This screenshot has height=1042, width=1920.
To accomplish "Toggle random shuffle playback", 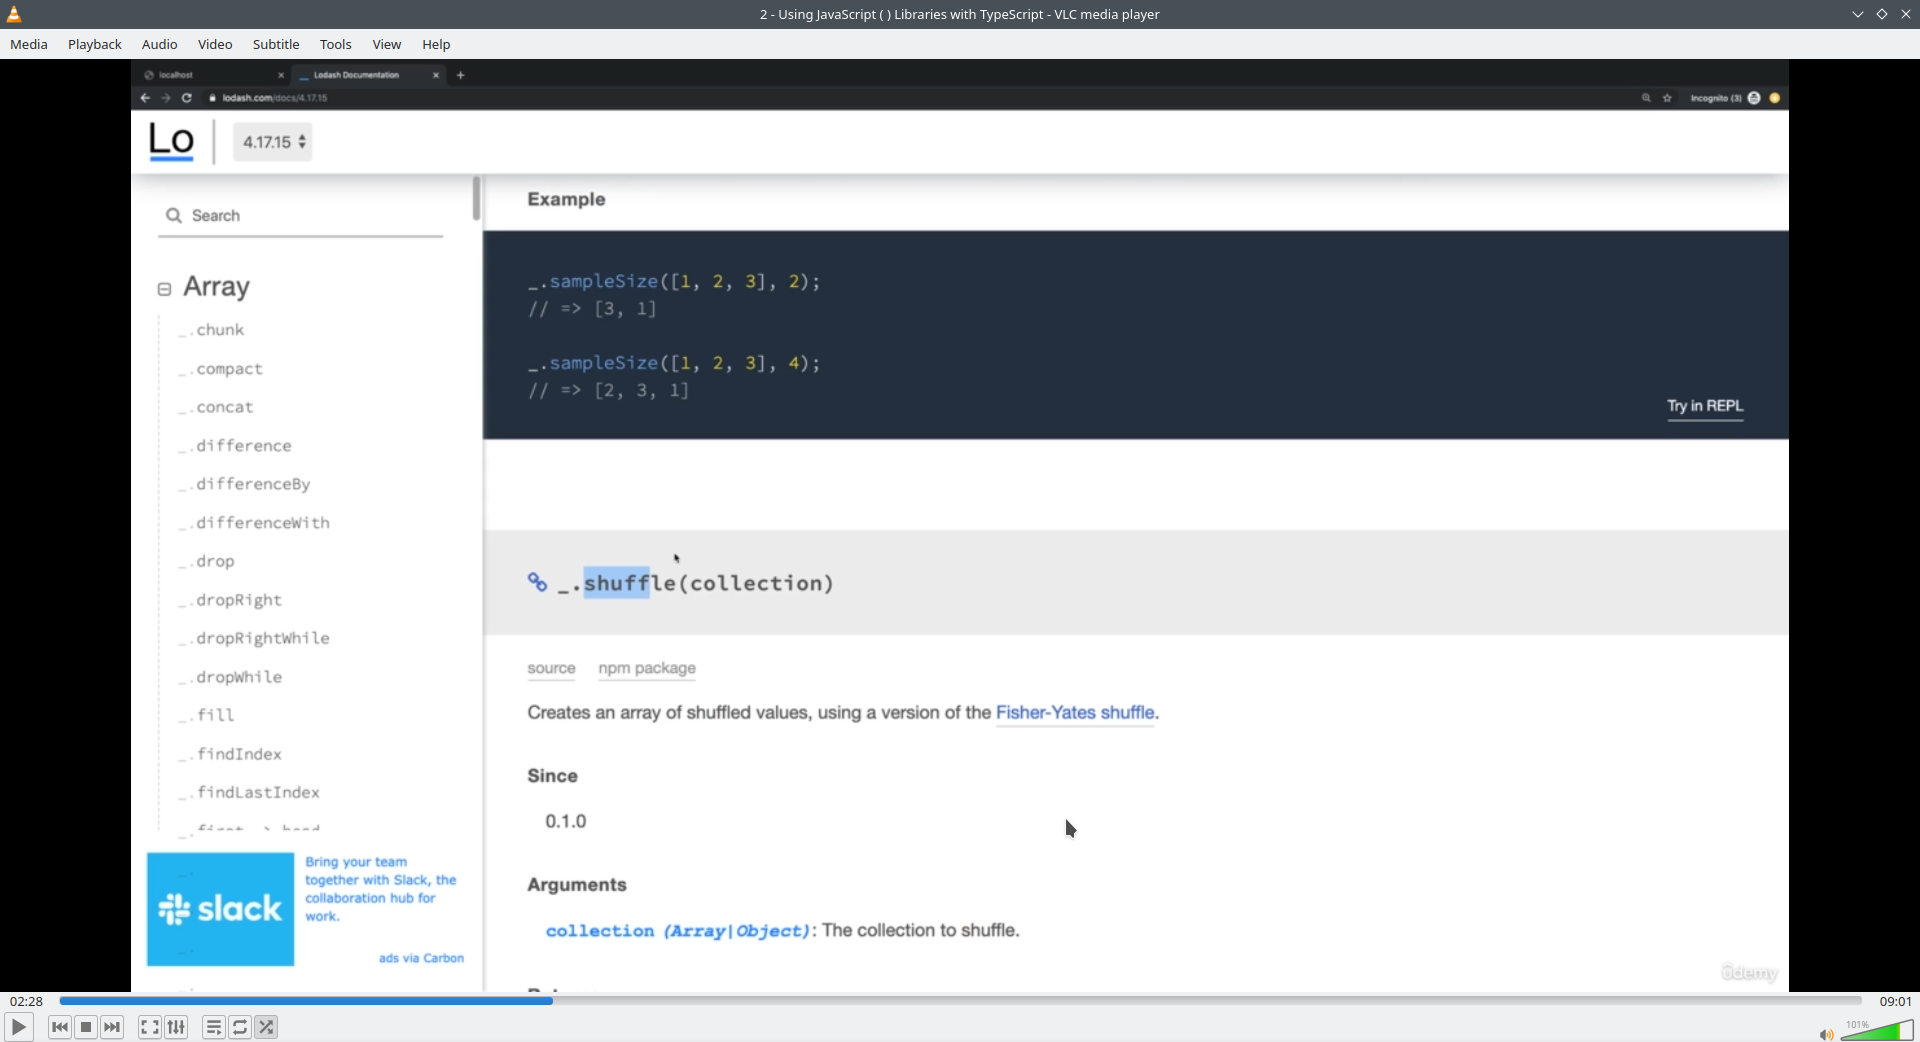I will [x=266, y=1027].
